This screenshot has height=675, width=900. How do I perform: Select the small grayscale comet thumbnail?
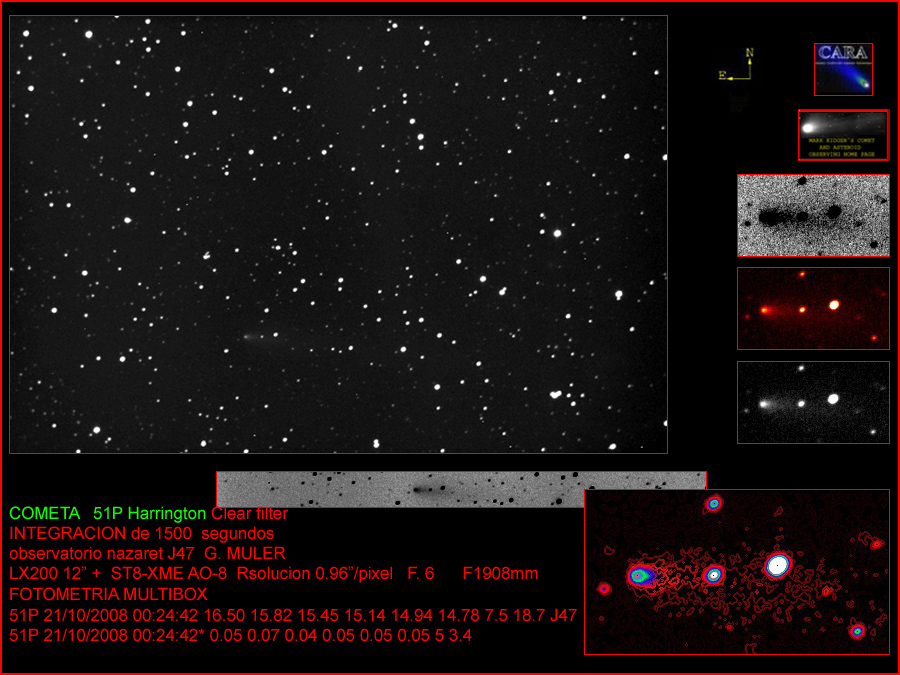(x=812, y=401)
